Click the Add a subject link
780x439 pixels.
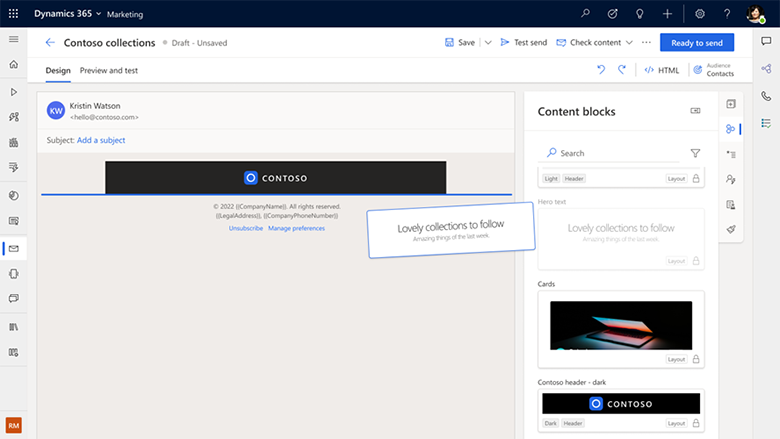tap(101, 140)
